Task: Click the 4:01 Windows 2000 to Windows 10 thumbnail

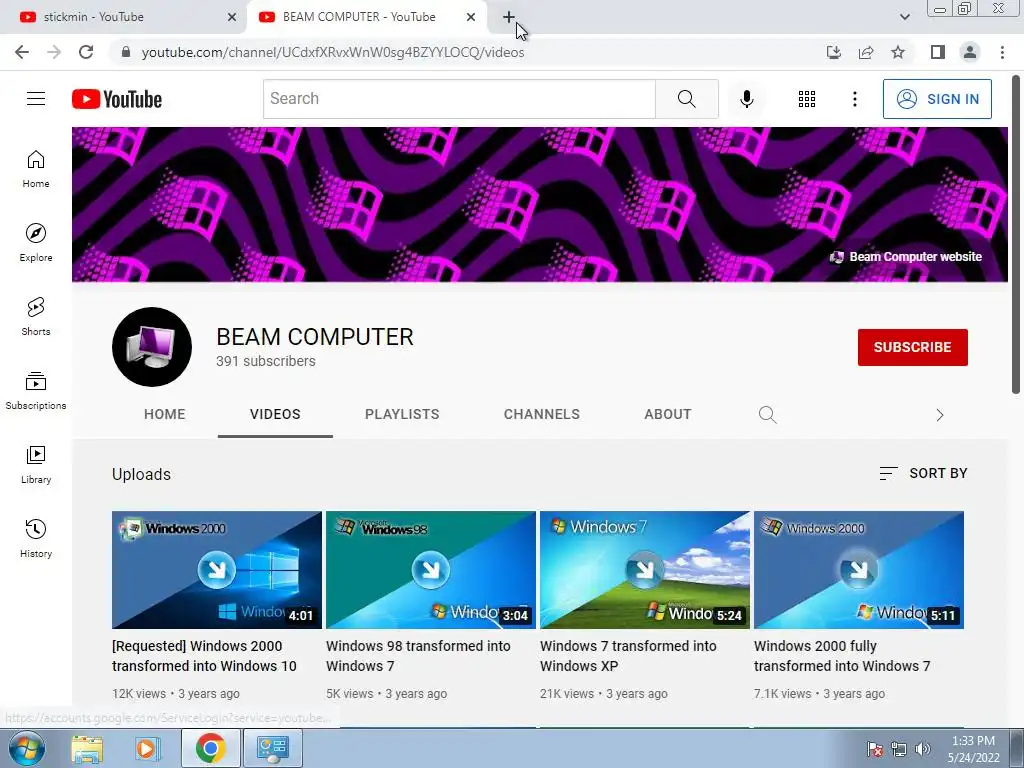Action: [x=217, y=569]
